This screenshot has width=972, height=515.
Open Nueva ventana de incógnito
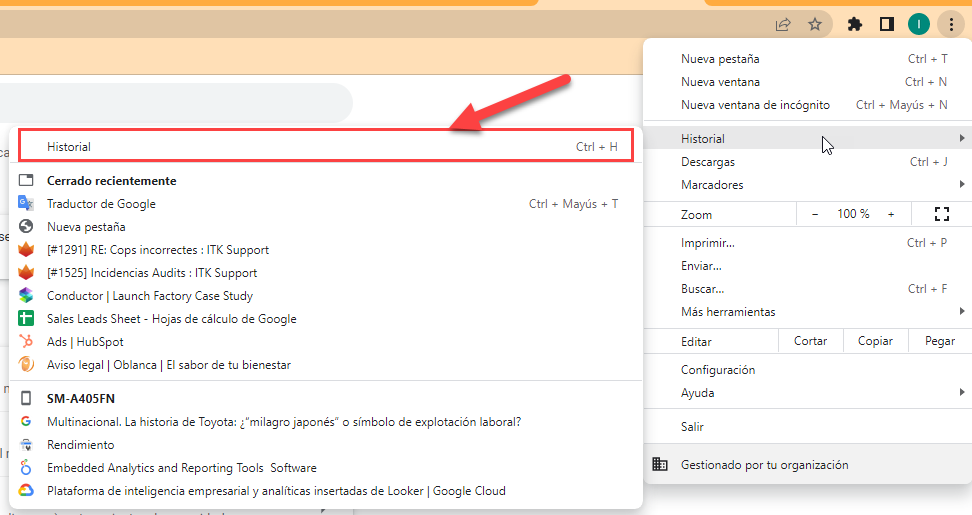808,104
